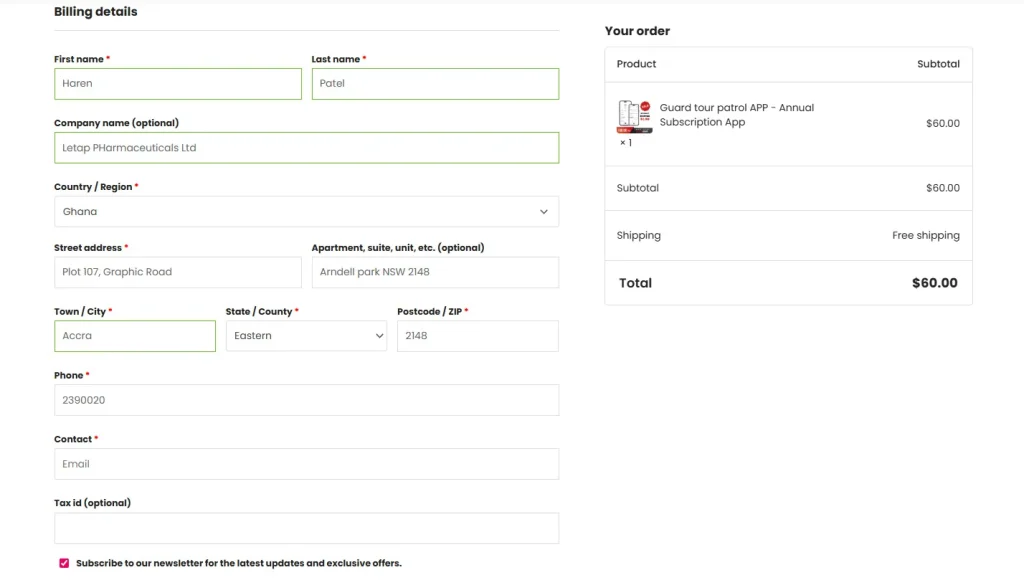This screenshot has width=1024, height=580.
Task: Click the newsletter subscription label text
Action: 238,563
